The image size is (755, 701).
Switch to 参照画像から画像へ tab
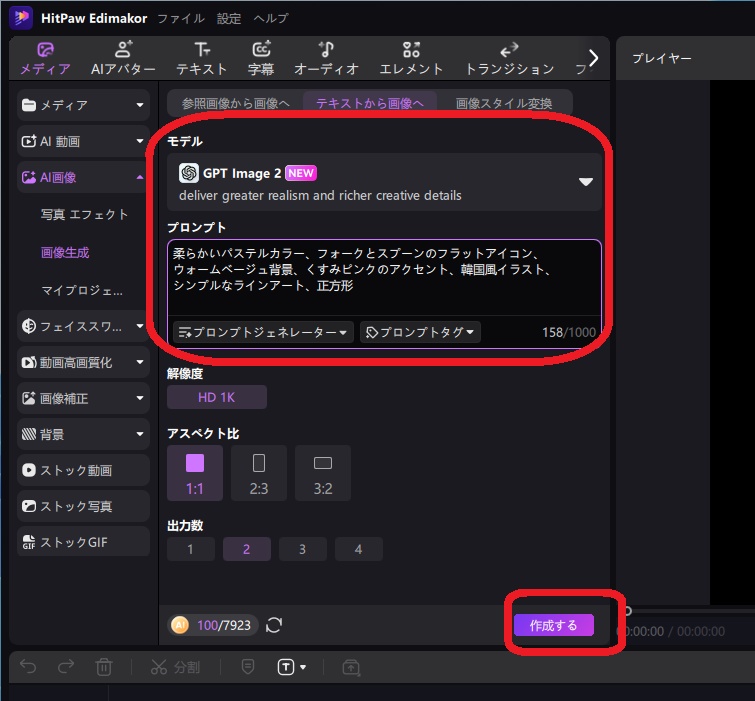[x=235, y=103]
